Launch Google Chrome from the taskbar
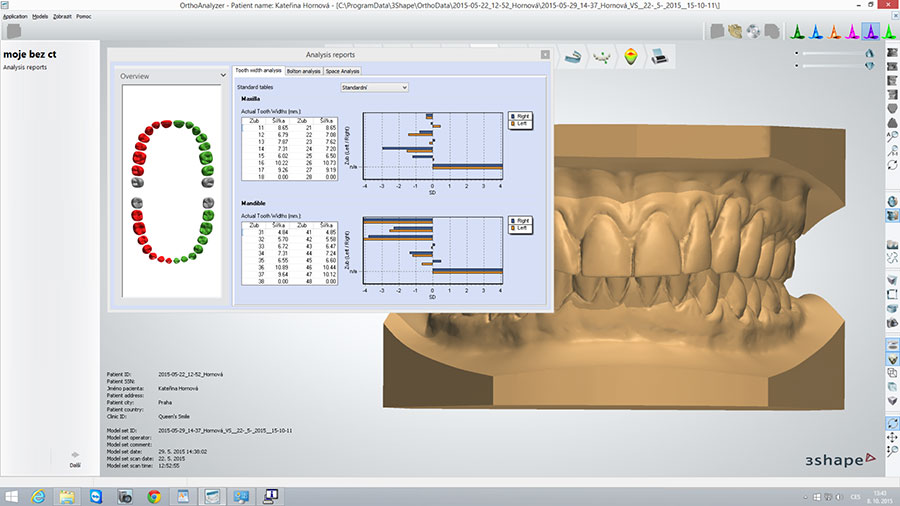The width and height of the screenshot is (900, 506). 154,496
